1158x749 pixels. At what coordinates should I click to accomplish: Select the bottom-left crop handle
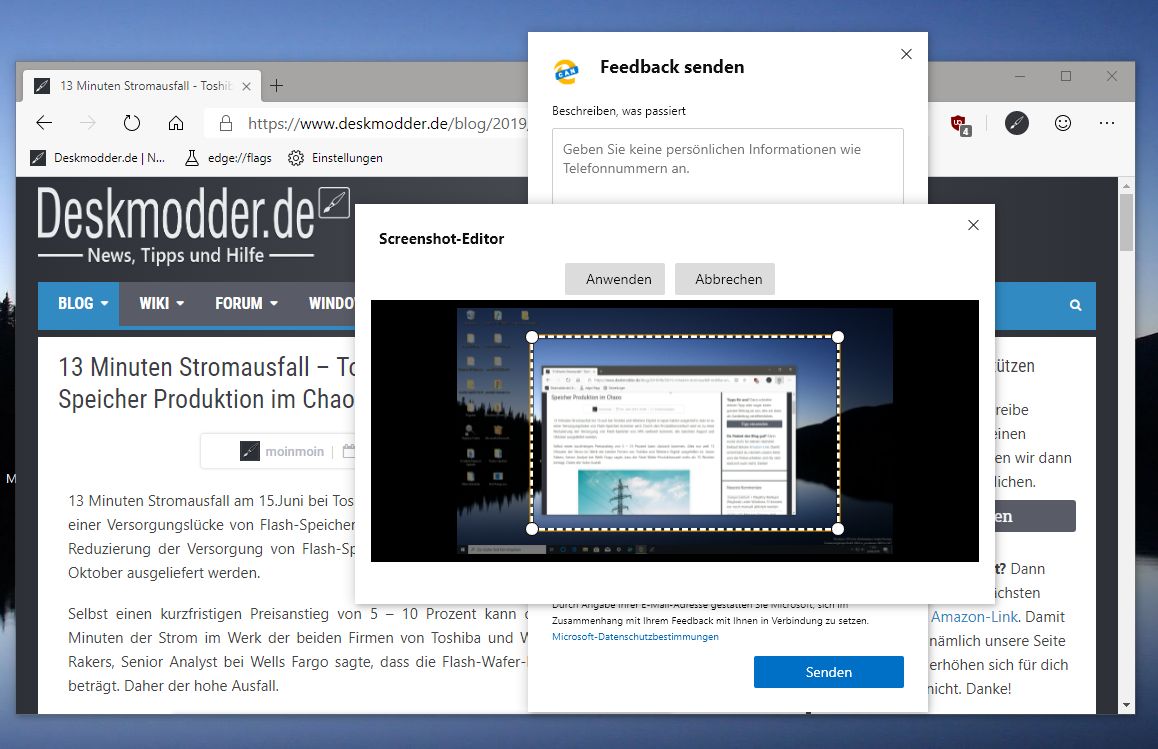(532, 529)
